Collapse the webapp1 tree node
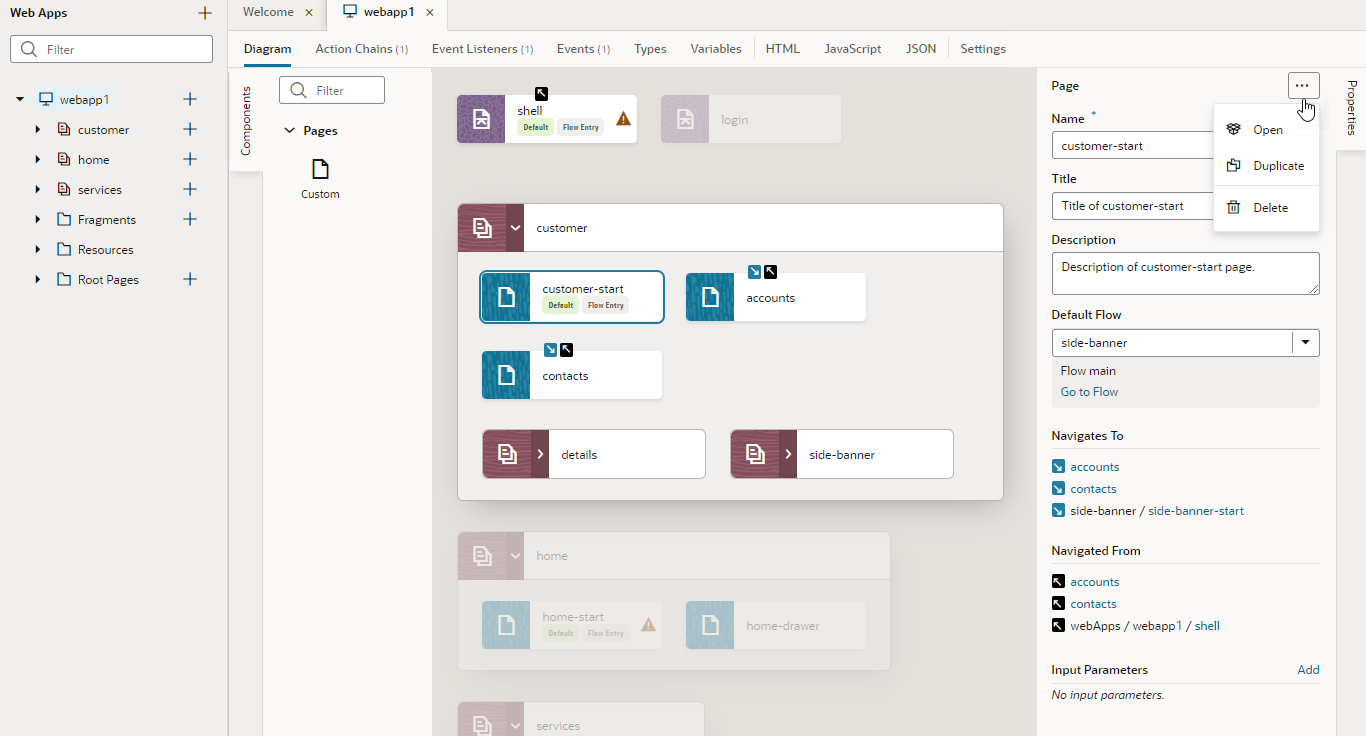 (20, 99)
